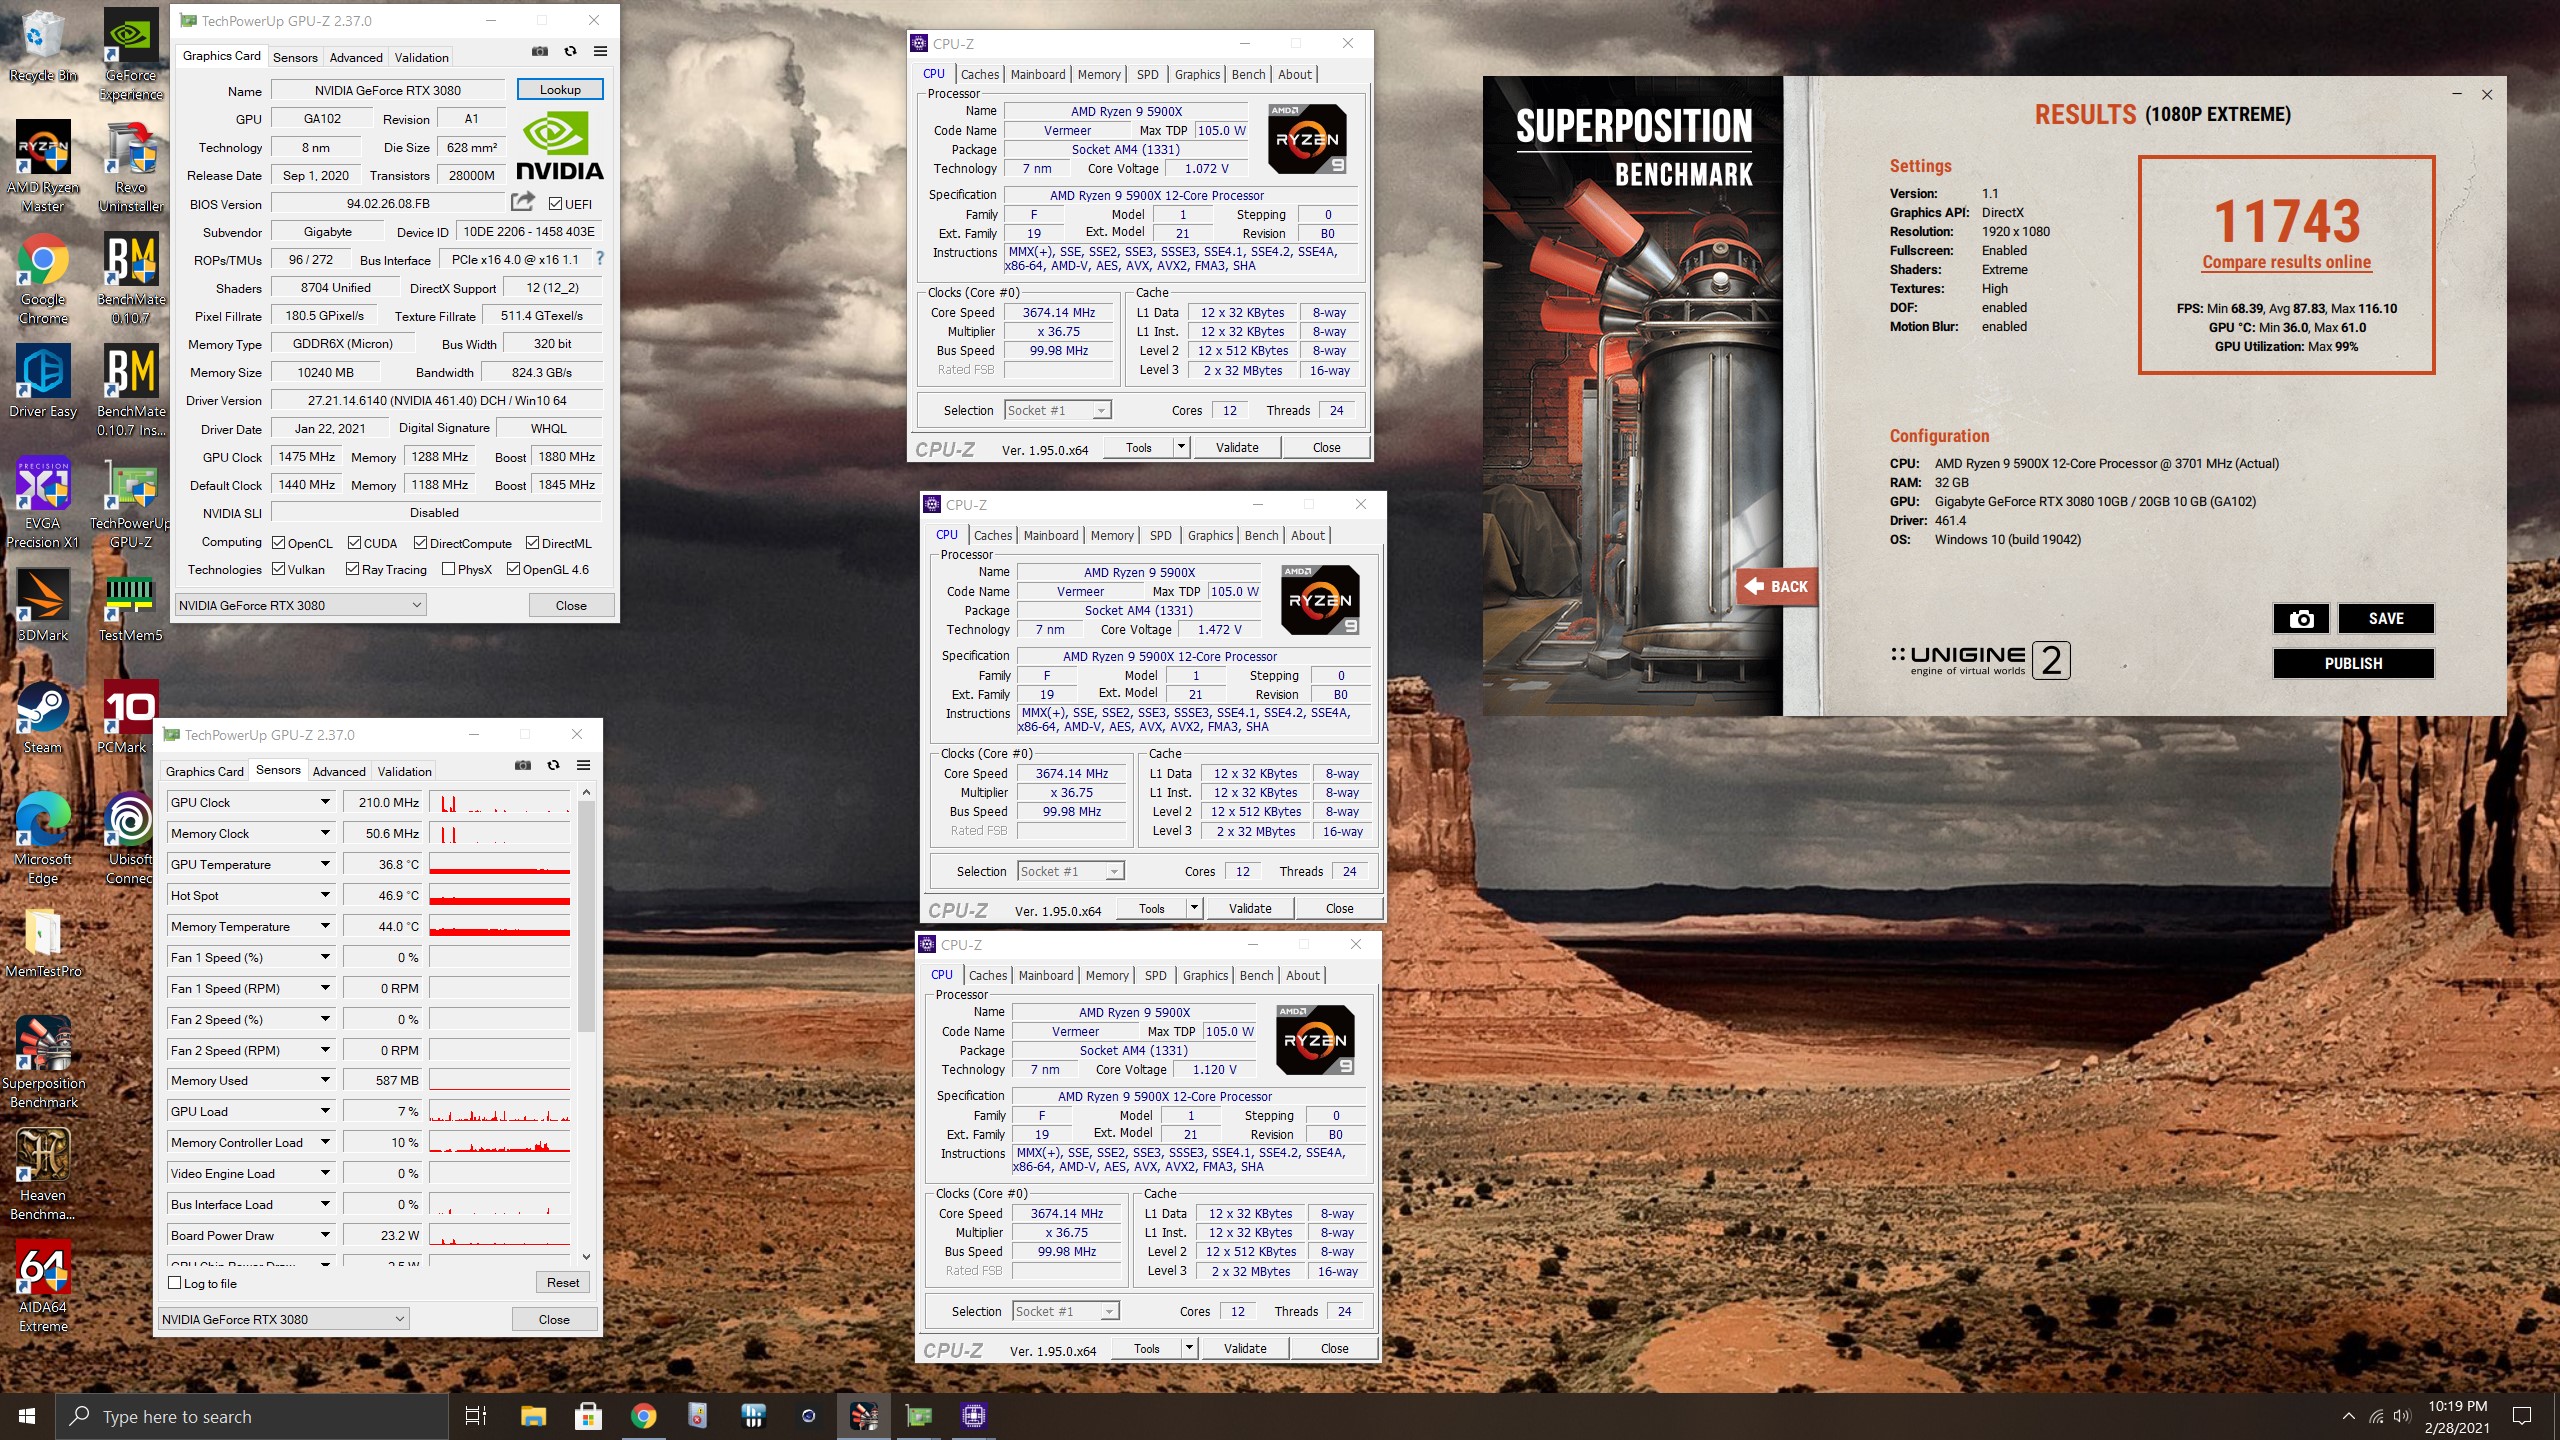Open Steam desktop icon

43,718
